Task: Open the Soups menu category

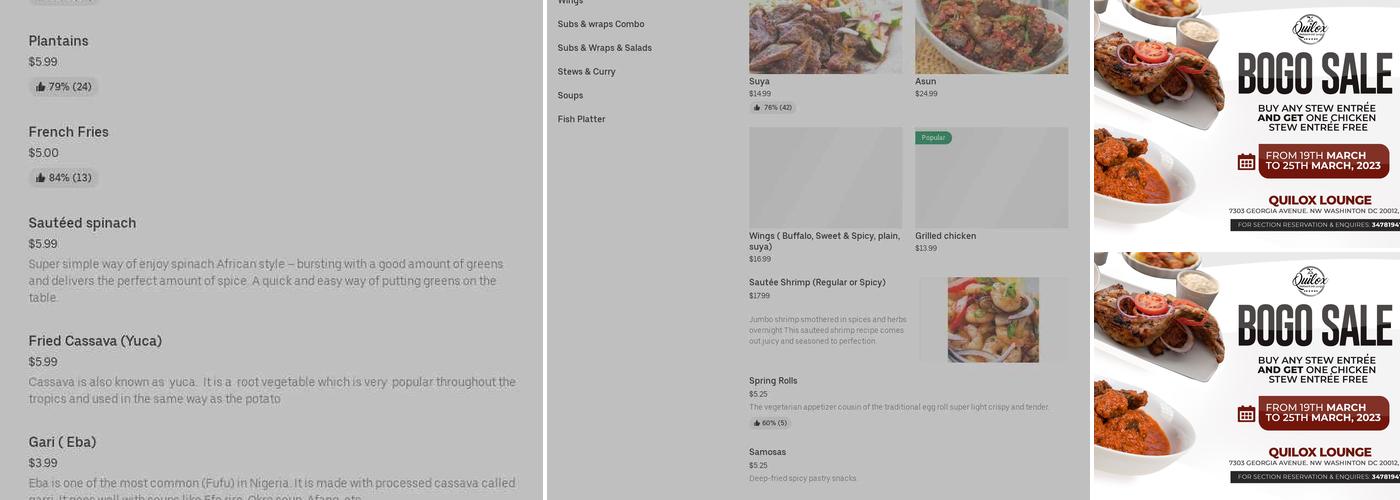Action: [x=570, y=96]
